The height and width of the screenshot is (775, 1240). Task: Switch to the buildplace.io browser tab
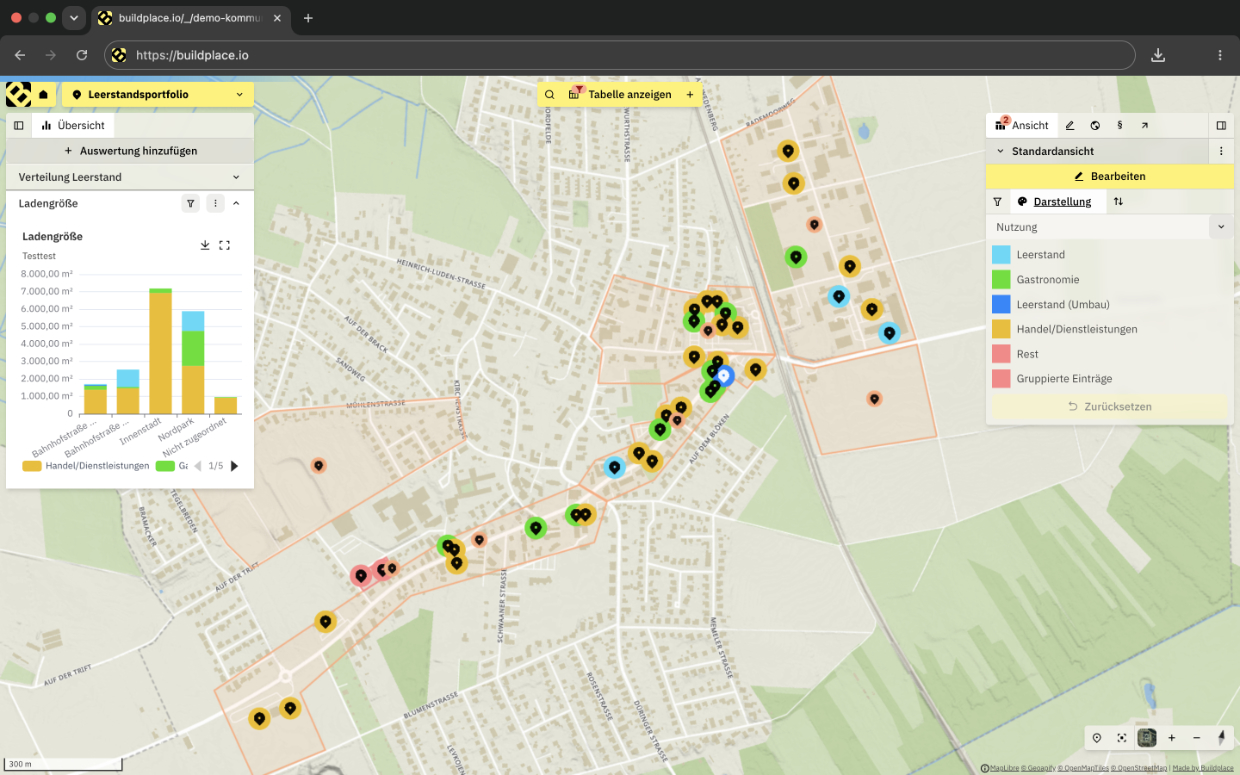pyautogui.click(x=188, y=18)
